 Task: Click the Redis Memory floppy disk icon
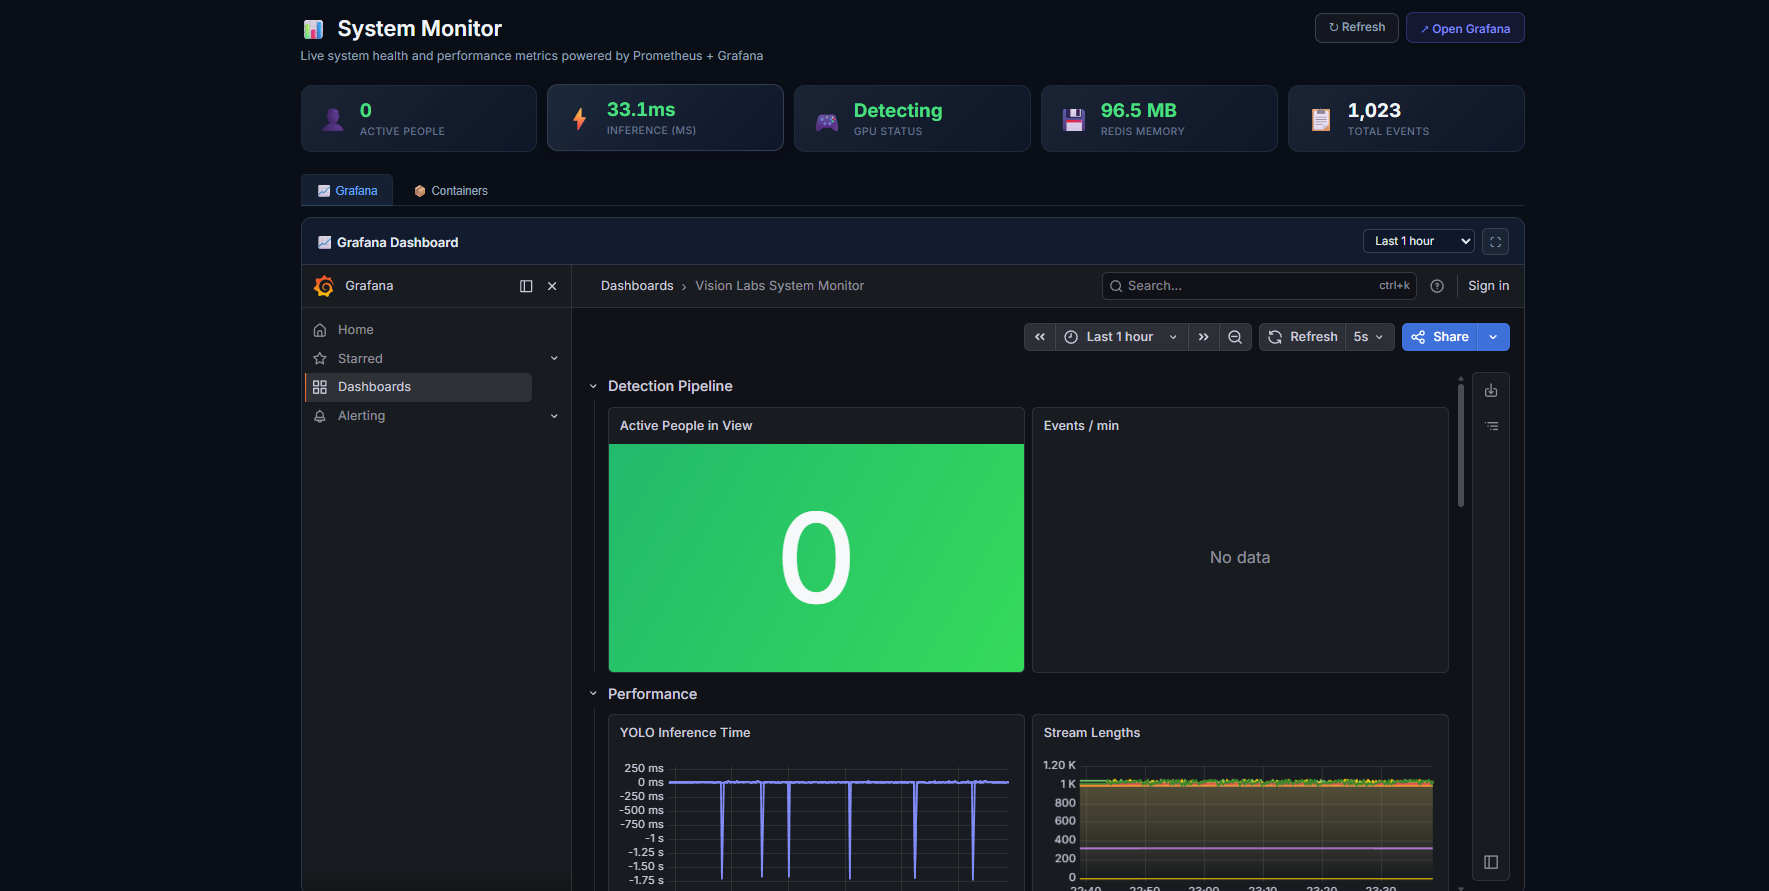[1074, 120]
